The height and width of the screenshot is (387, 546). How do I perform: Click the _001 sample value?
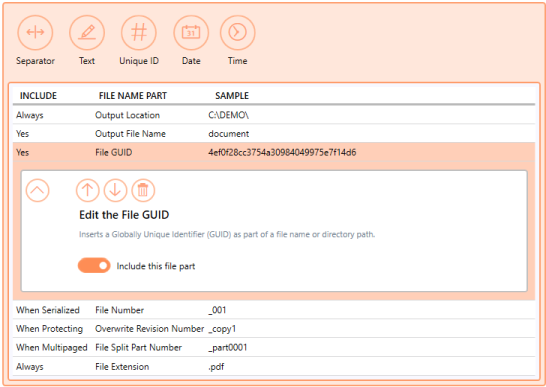coord(217,310)
